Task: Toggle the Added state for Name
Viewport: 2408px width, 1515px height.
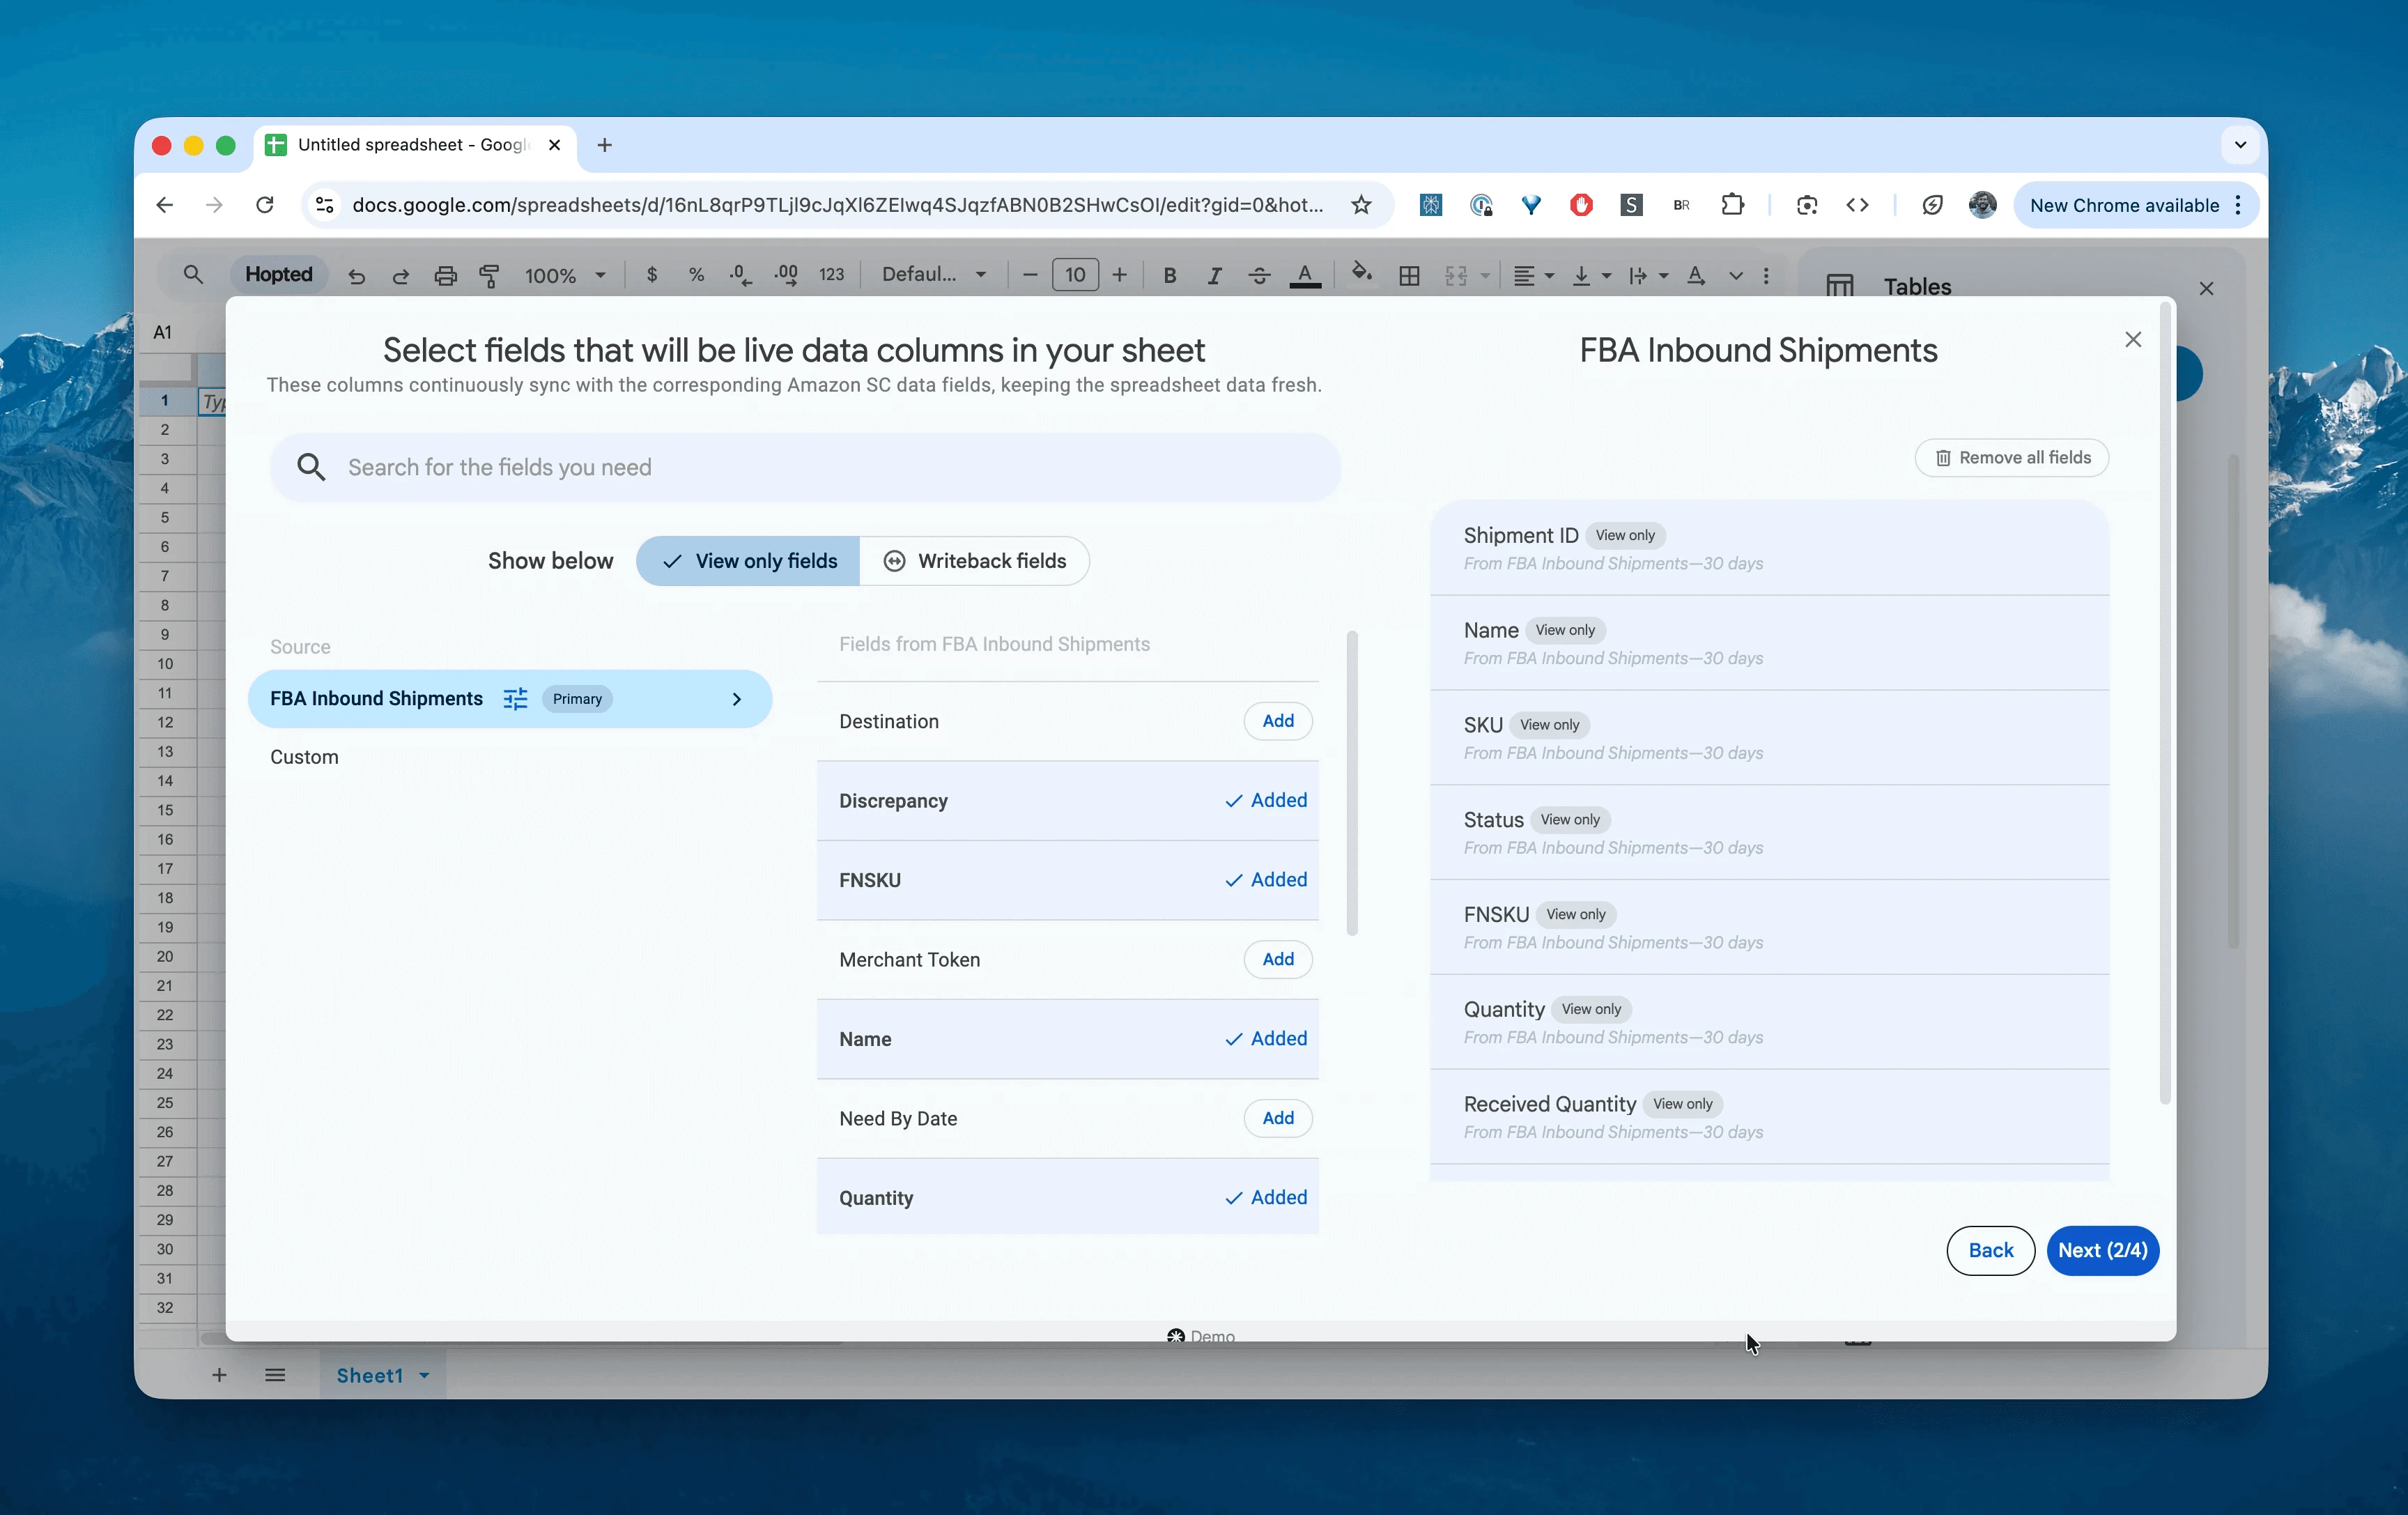Action: (x=1266, y=1039)
